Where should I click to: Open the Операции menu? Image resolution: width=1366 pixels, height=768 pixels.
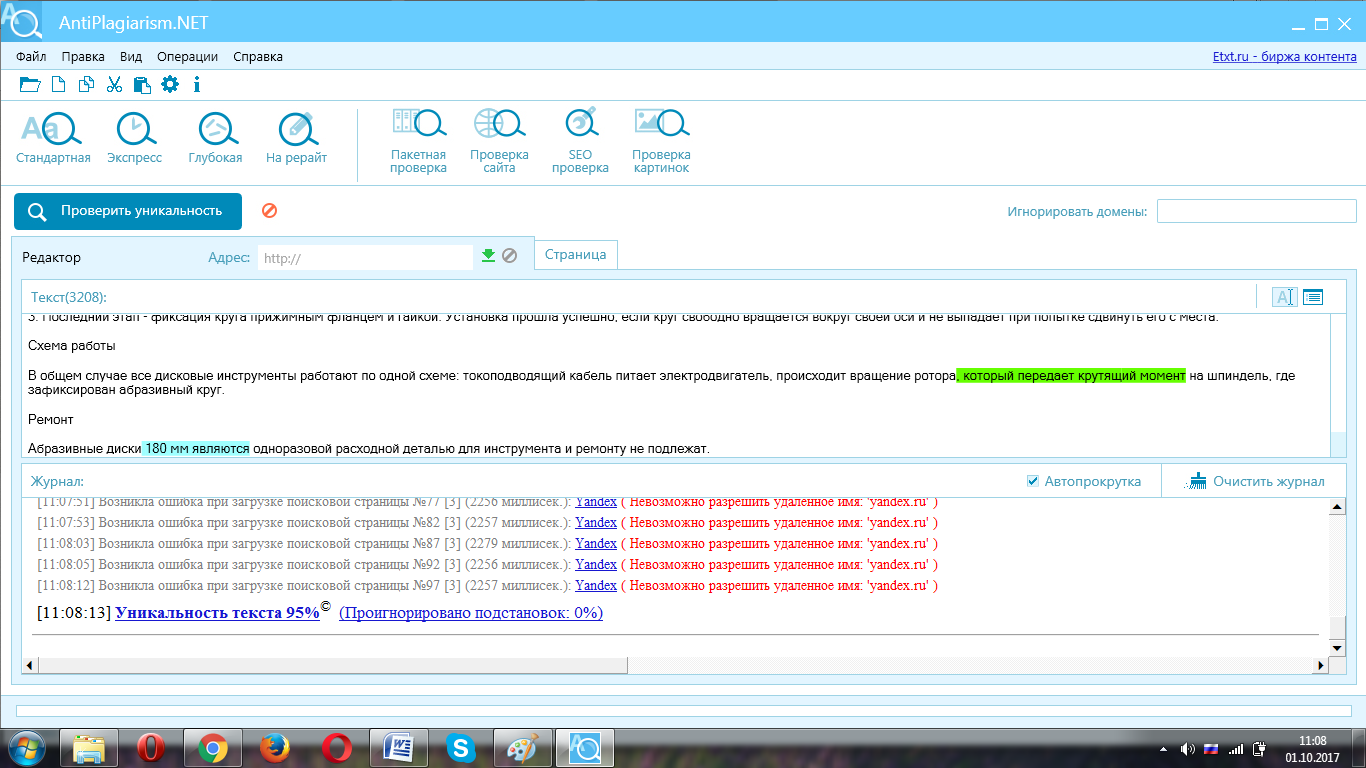coord(187,57)
